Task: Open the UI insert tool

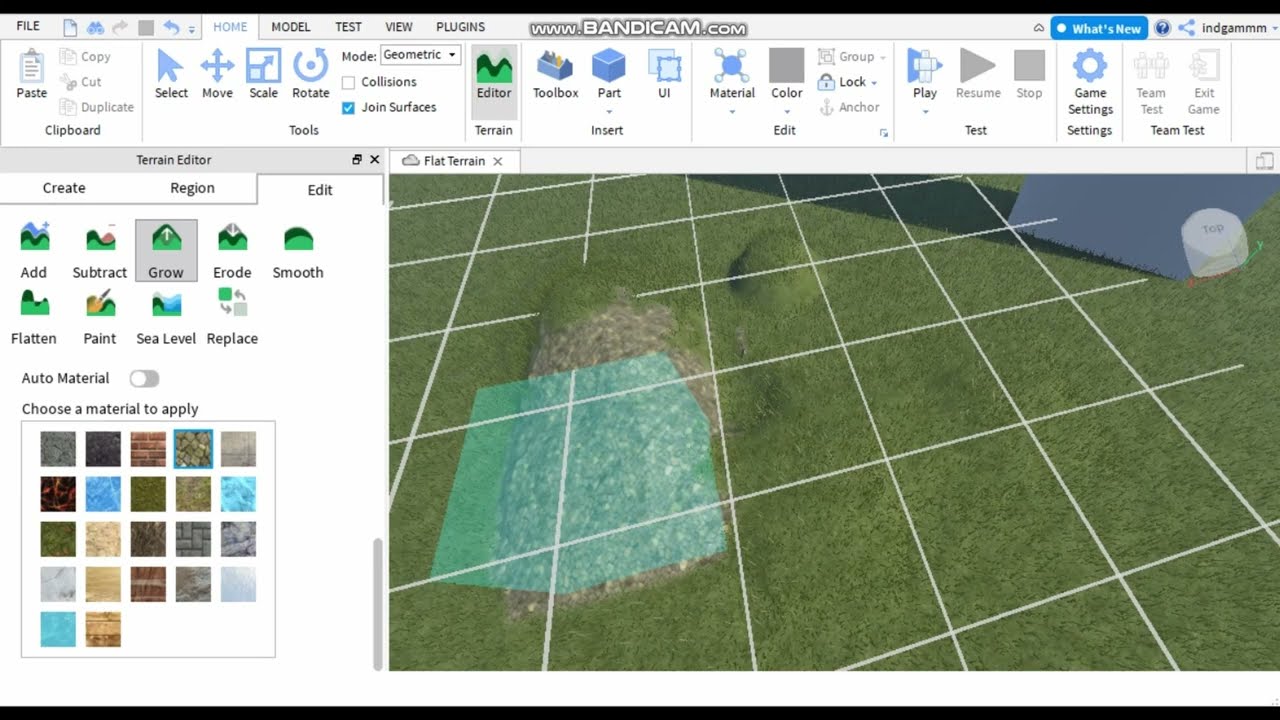Action: 664,75
